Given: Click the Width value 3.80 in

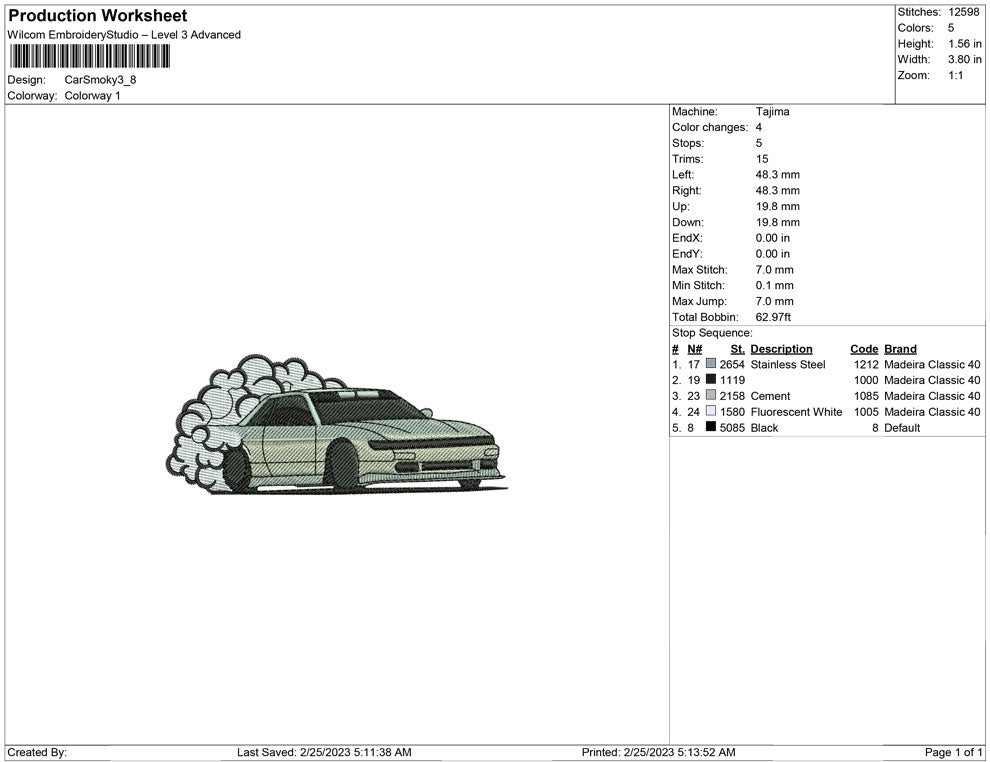Looking at the screenshot, I should point(965,59).
